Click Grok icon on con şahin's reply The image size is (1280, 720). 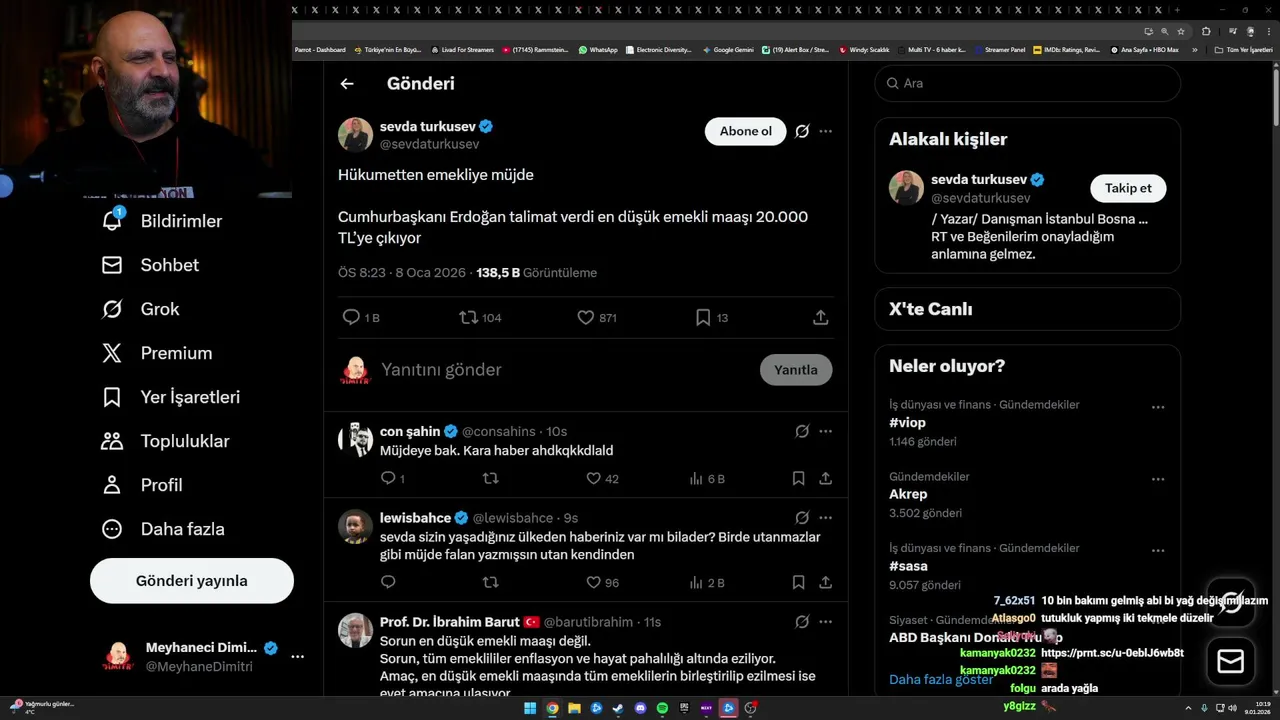802,431
